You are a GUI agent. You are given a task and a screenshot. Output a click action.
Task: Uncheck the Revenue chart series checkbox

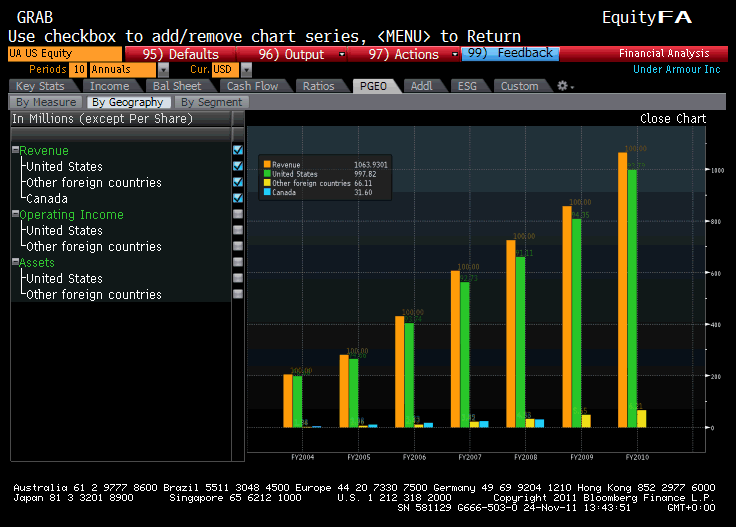tap(238, 150)
